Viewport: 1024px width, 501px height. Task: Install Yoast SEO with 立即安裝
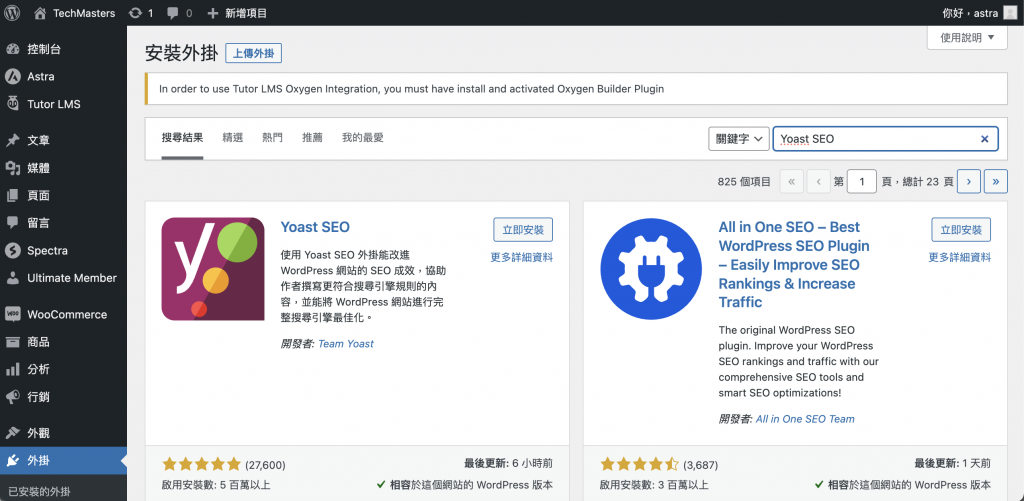coord(523,230)
